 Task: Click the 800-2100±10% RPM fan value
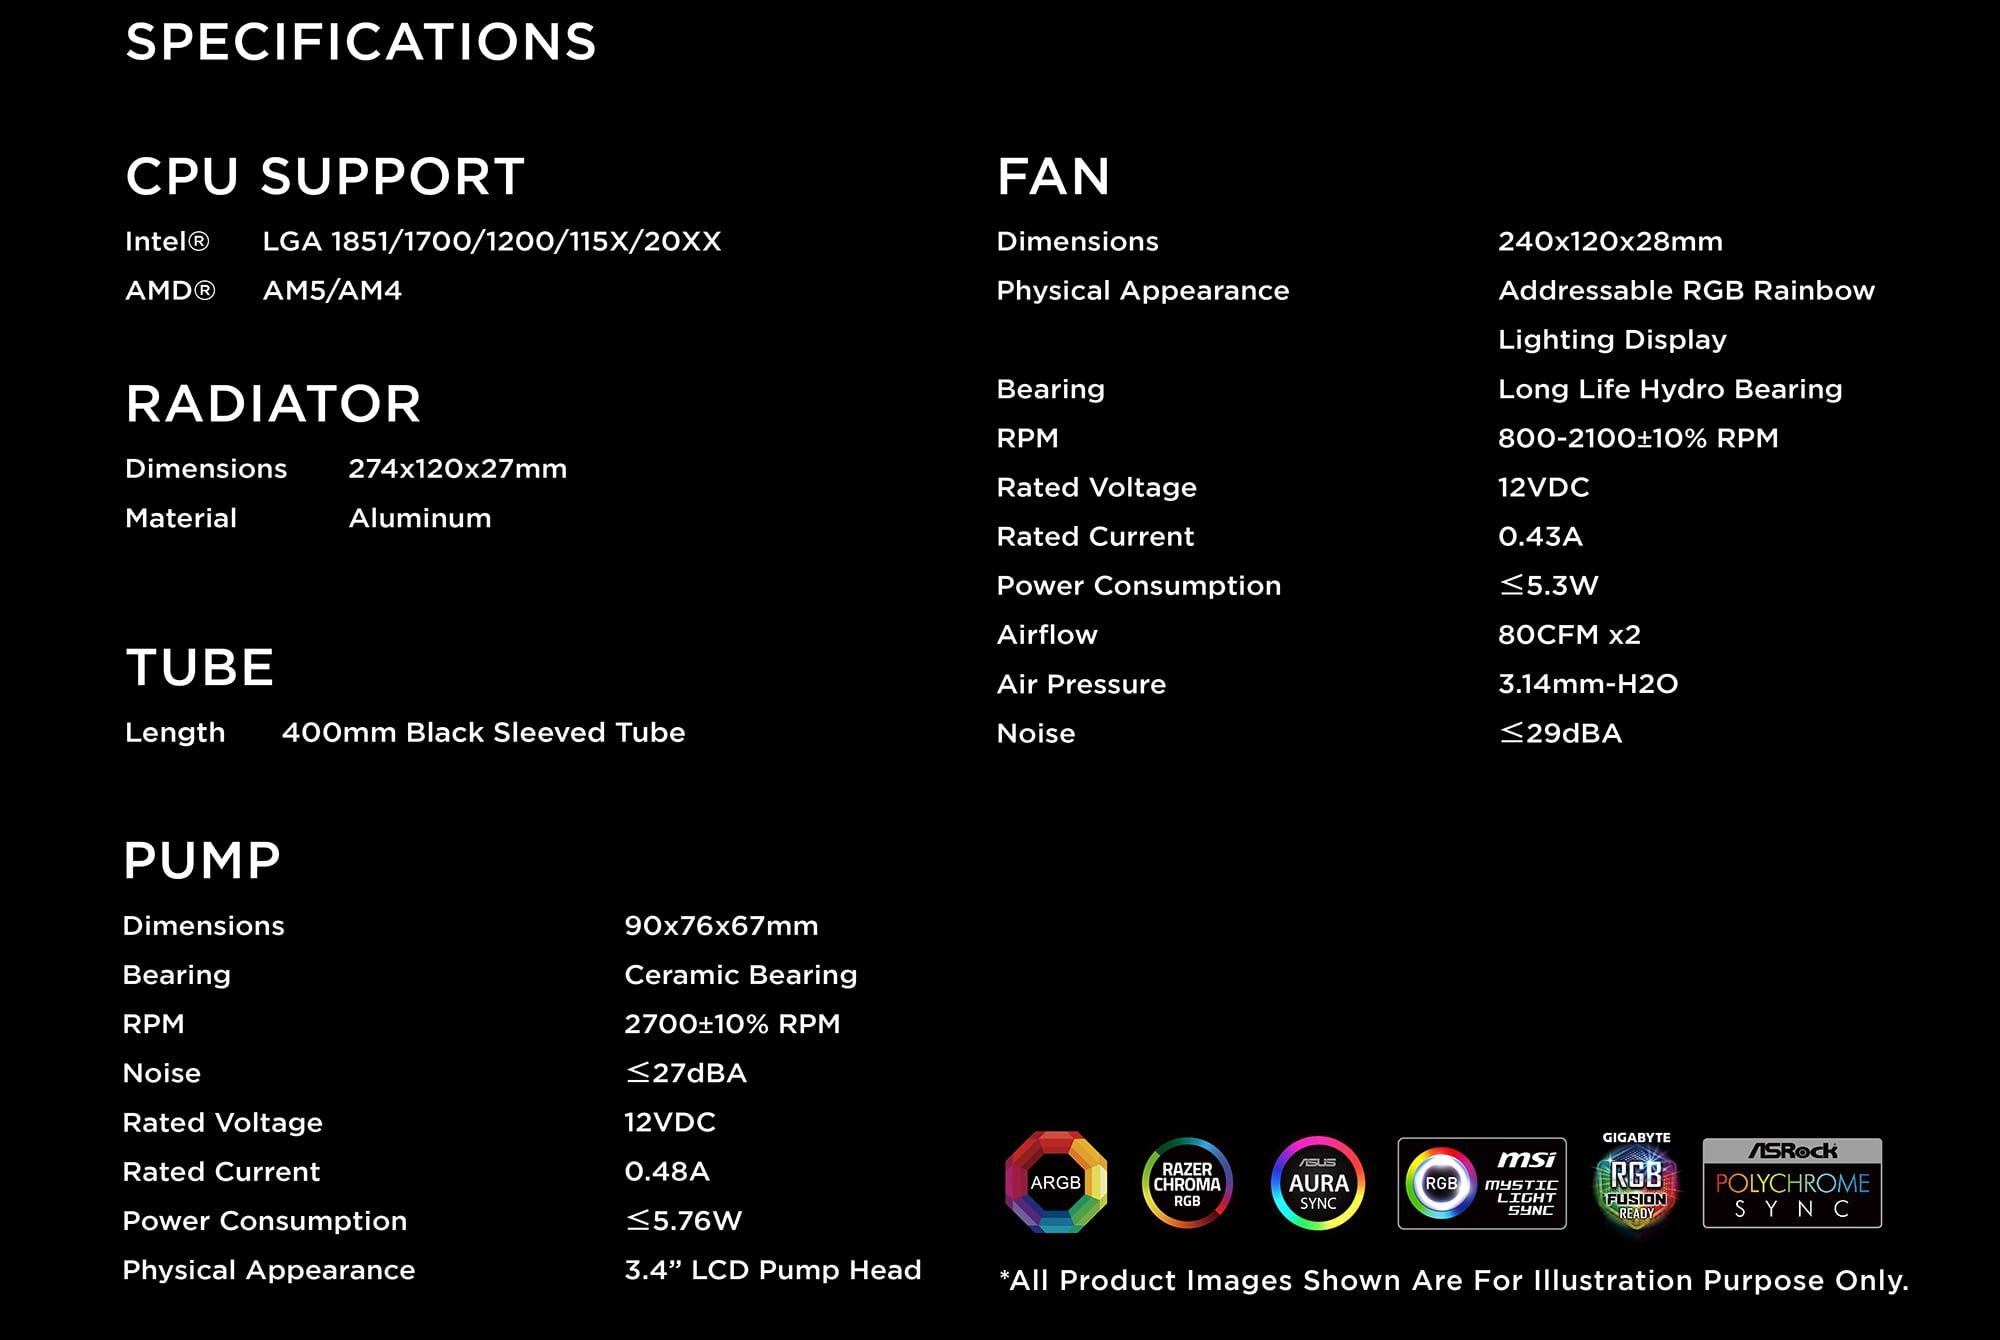click(1638, 438)
